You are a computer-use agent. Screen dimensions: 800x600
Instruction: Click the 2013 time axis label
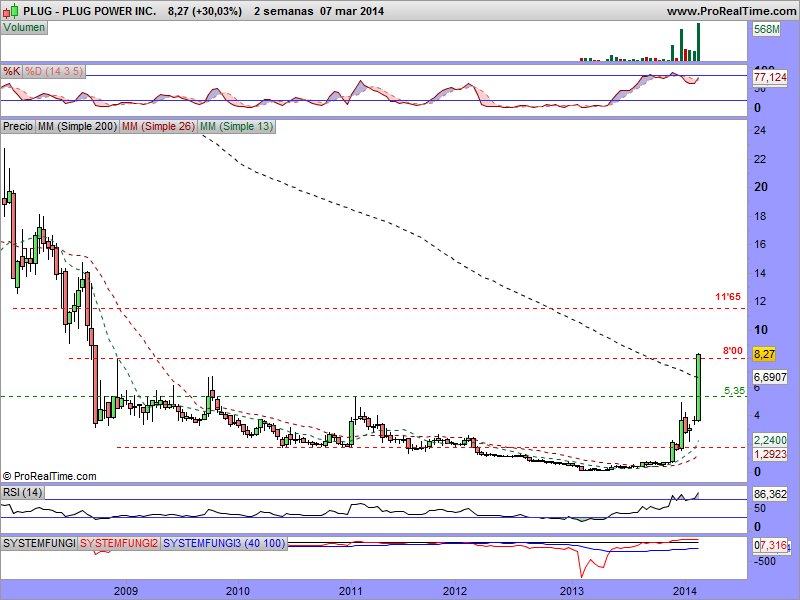572,591
